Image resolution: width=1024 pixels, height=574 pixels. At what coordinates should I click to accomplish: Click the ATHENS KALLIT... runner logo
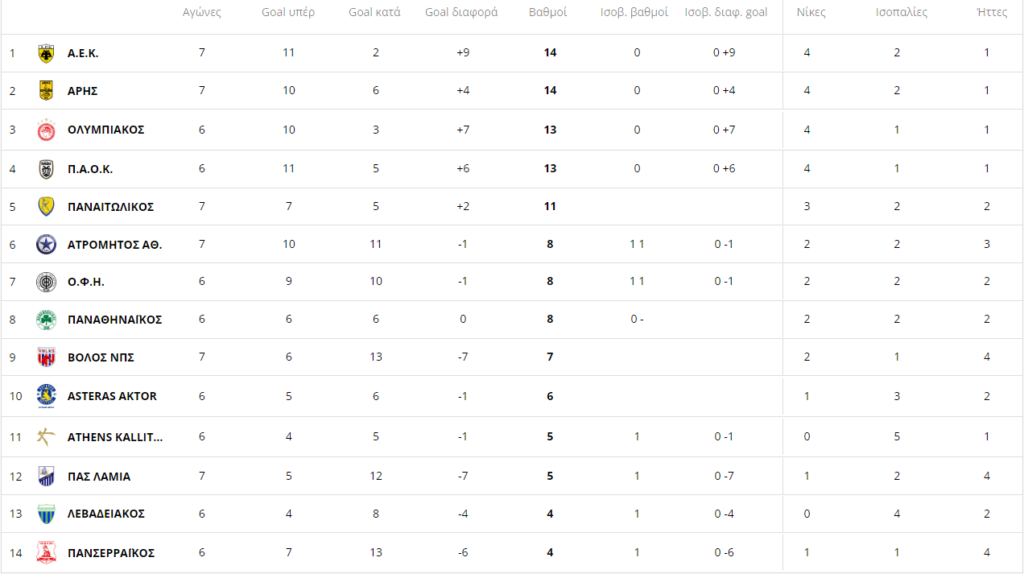click(x=46, y=437)
